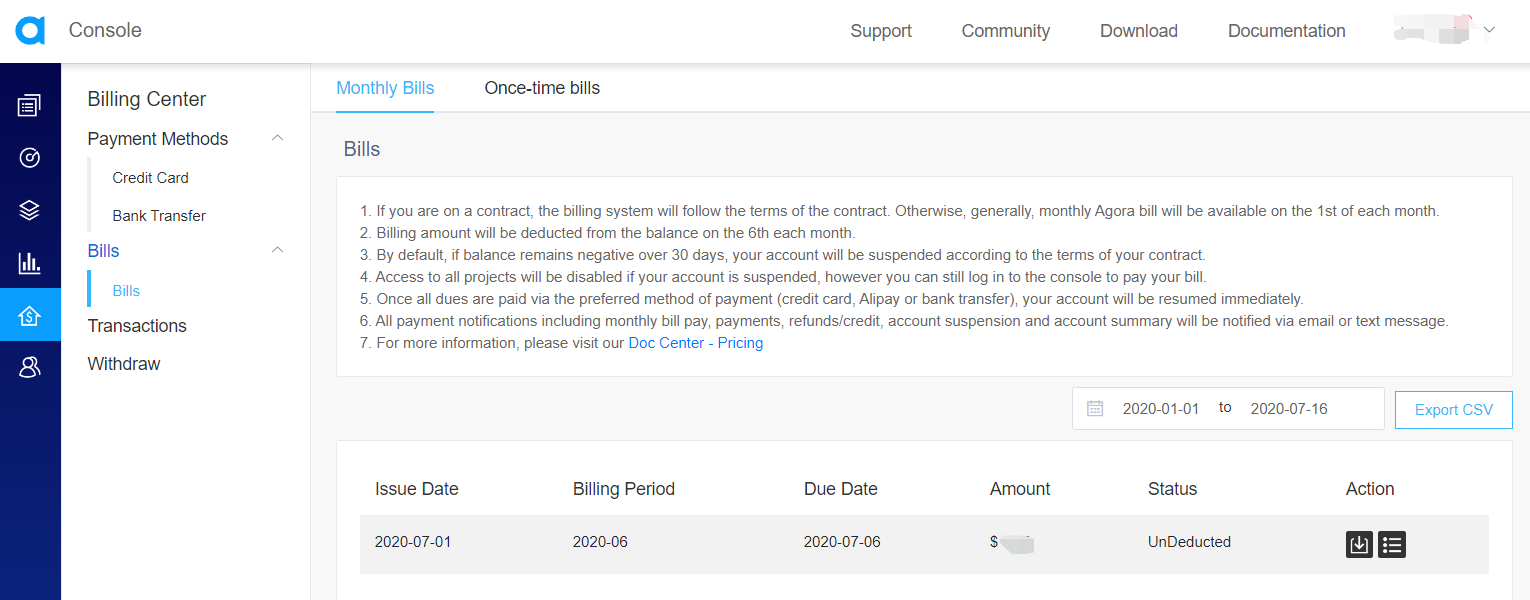Open the usage gauge sidebar icon
This screenshot has height=600, width=1530.
click(30, 157)
